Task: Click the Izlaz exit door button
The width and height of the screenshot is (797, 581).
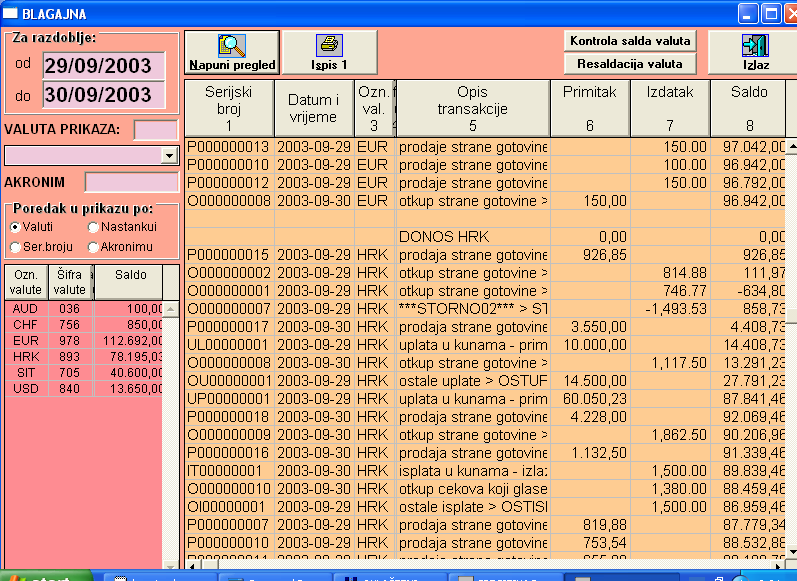Action: coord(752,52)
